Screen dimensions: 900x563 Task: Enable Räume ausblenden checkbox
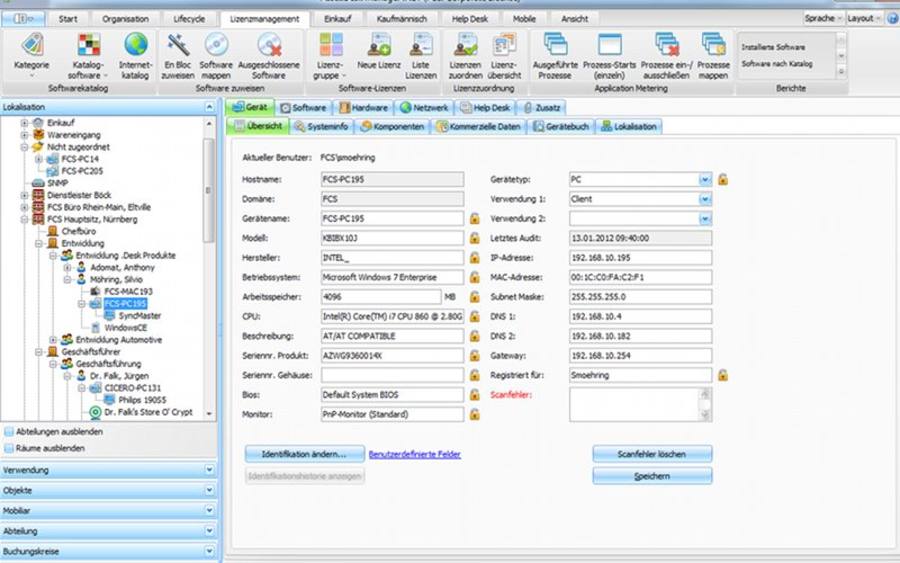point(9,448)
